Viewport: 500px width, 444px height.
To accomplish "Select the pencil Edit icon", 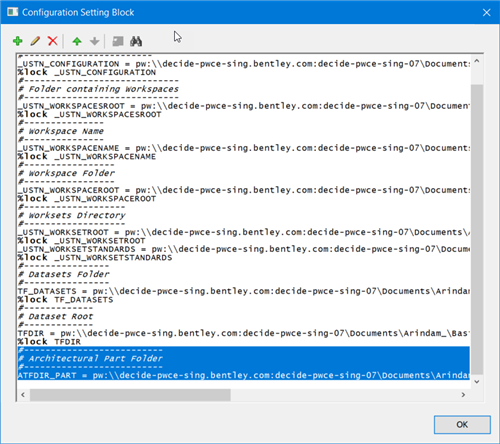I will [35, 41].
